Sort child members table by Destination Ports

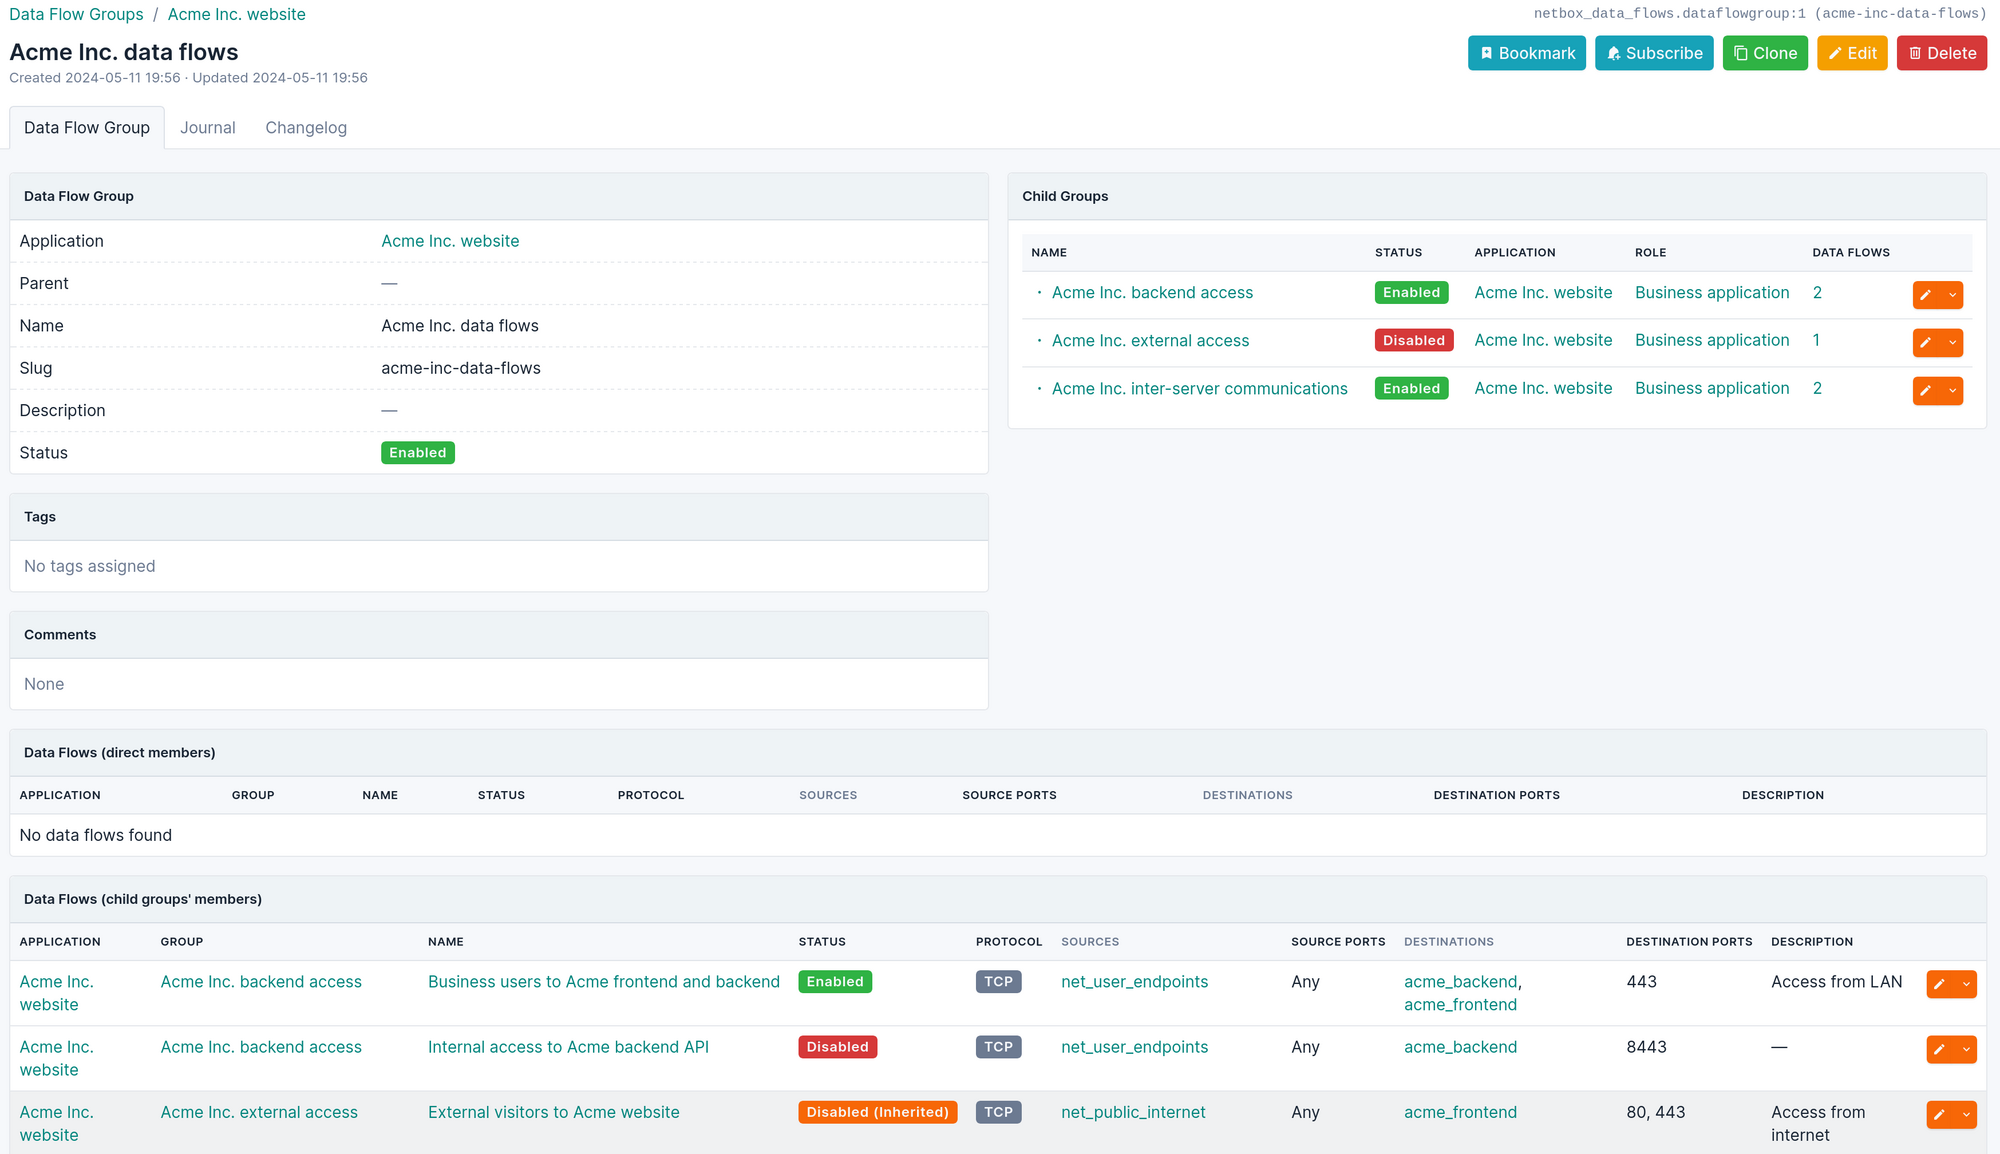tap(1689, 942)
